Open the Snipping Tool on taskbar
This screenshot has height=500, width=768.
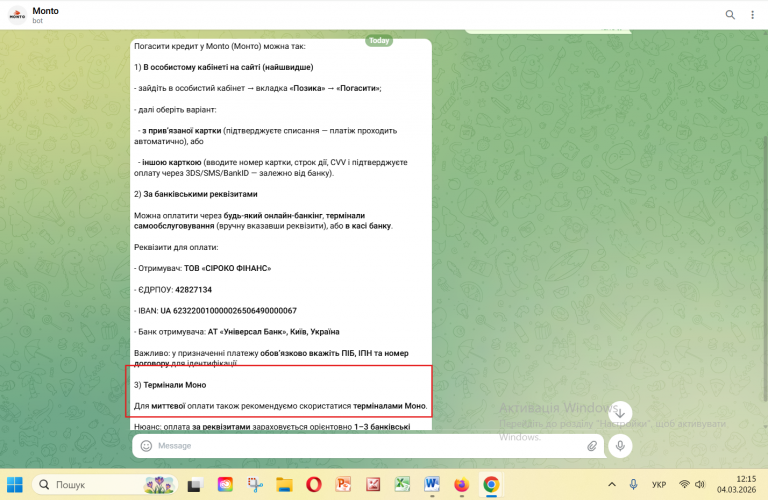tap(255, 485)
